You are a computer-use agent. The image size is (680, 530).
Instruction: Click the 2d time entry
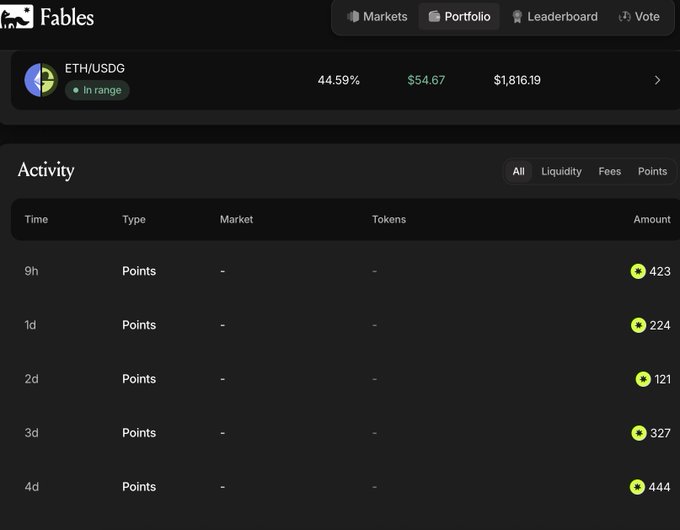31,379
